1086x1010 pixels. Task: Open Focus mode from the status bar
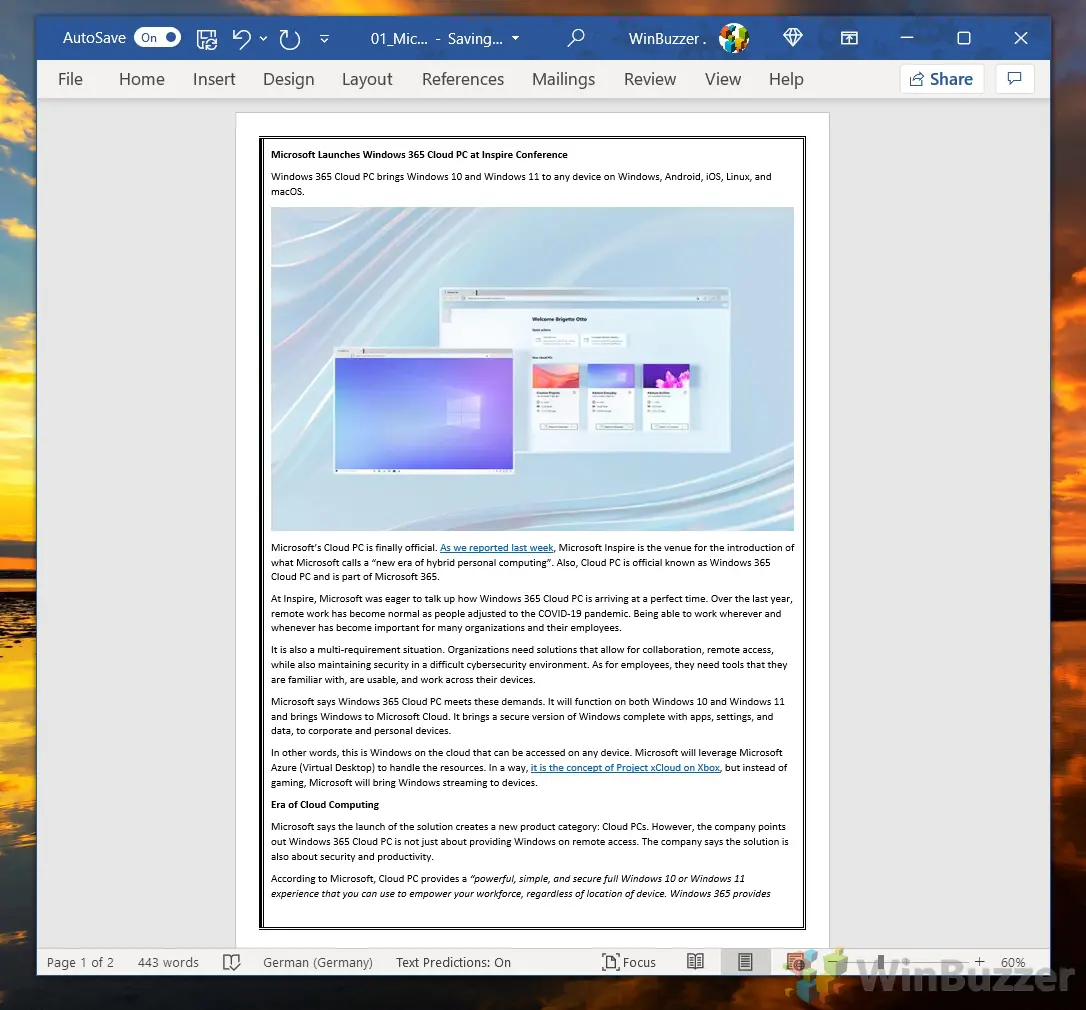629,962
